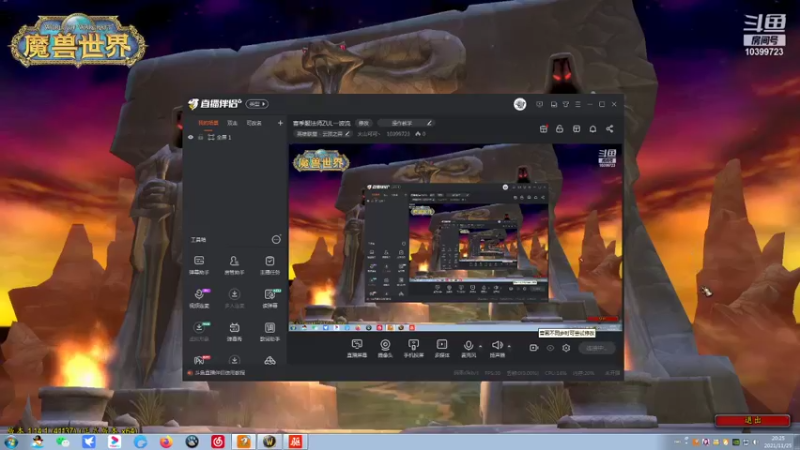Open the multi-person link download tool
Screen dimensions: 800x450
coord(234,298)
